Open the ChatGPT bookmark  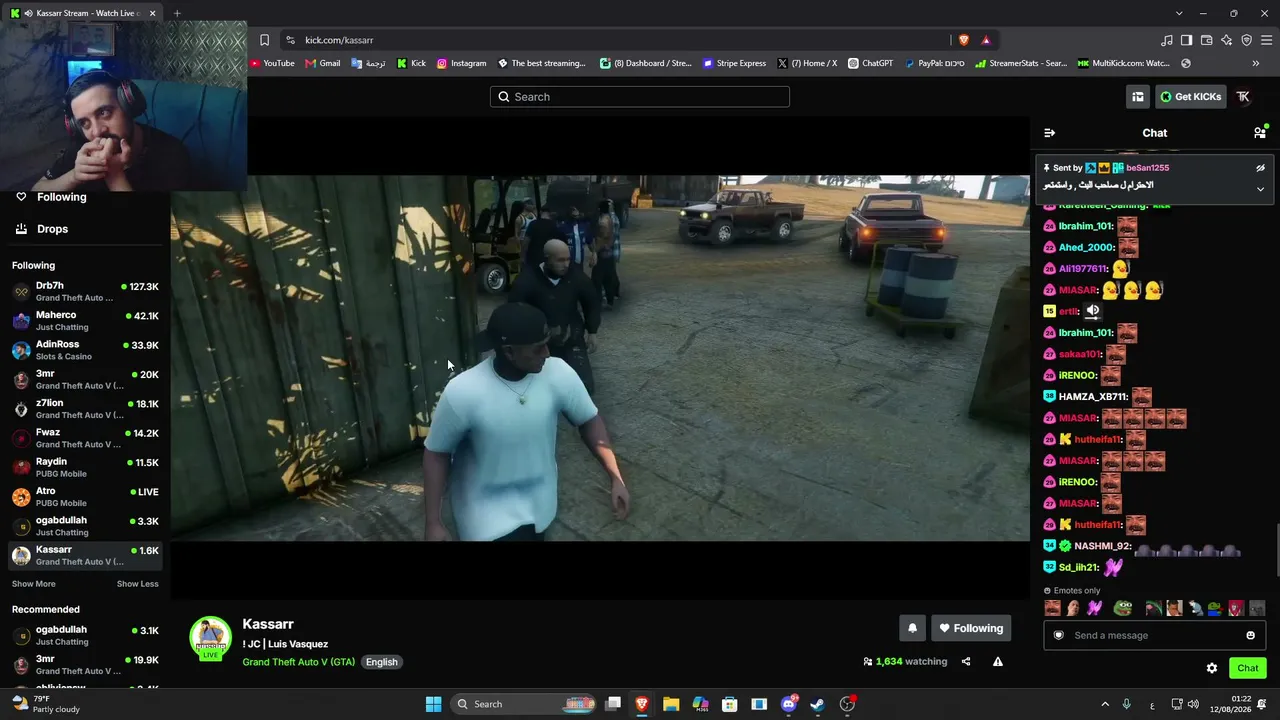point(870,63)
